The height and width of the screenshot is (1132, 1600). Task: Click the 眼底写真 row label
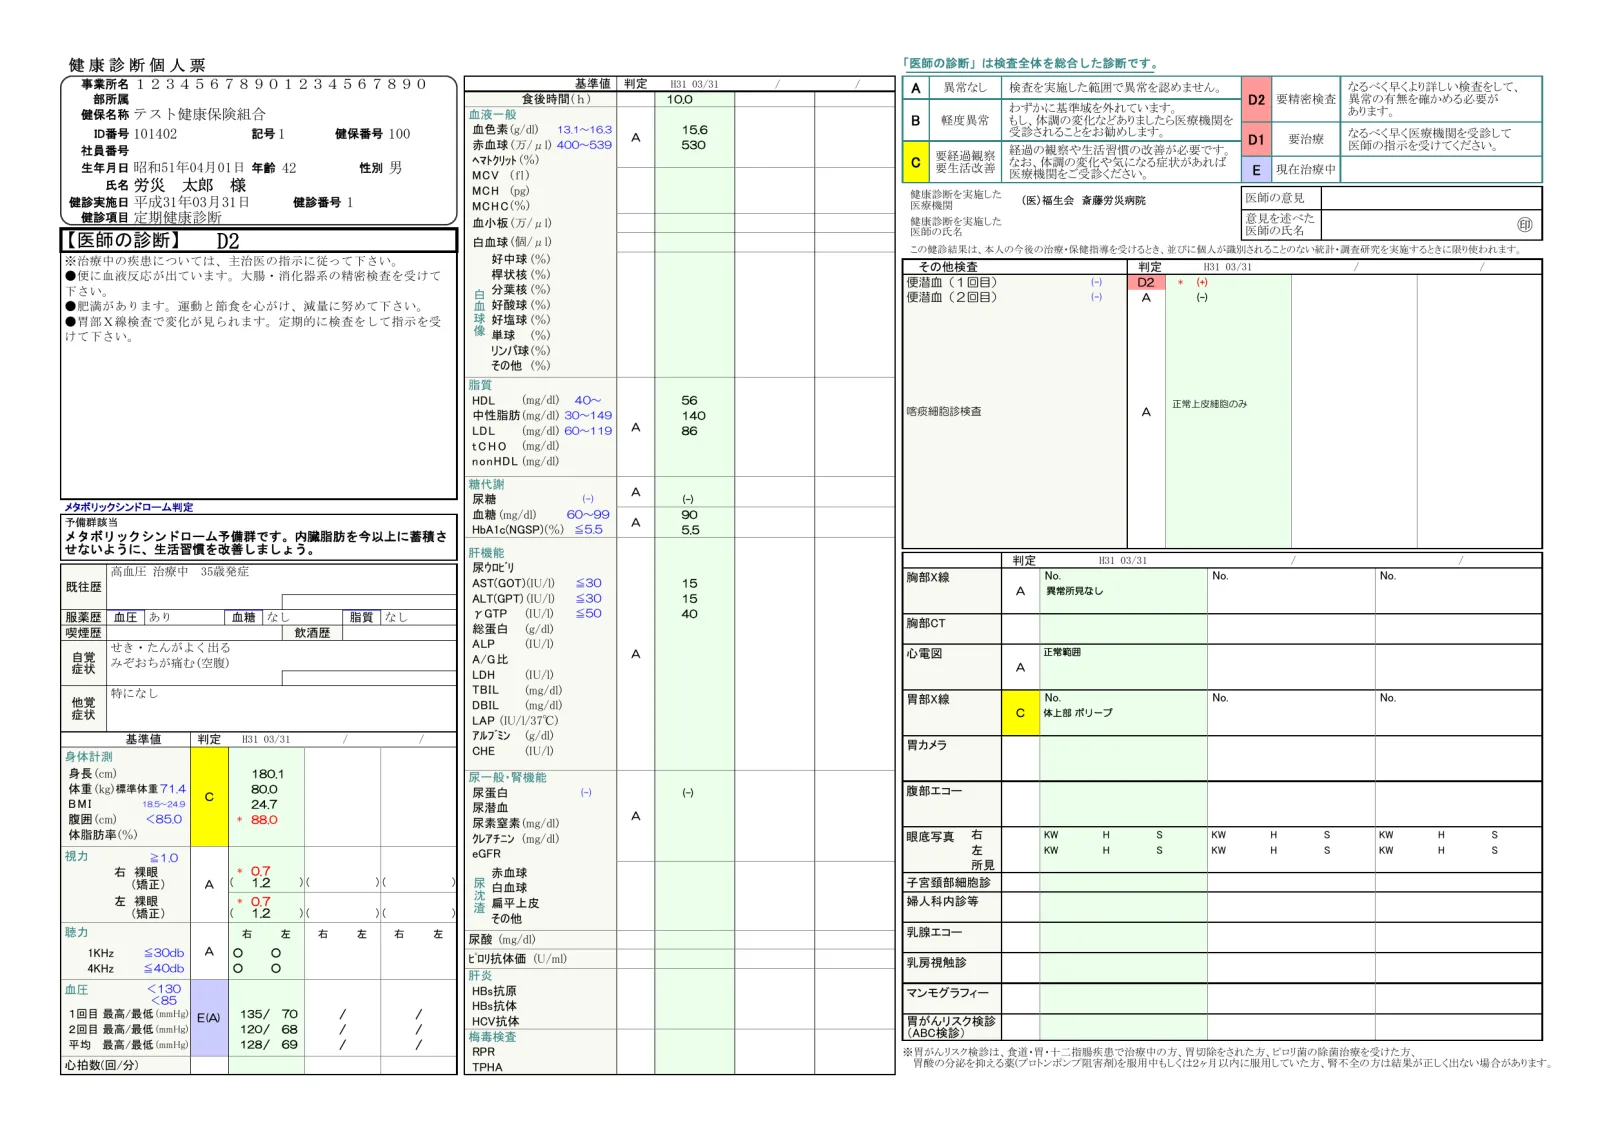coord(930,836)
